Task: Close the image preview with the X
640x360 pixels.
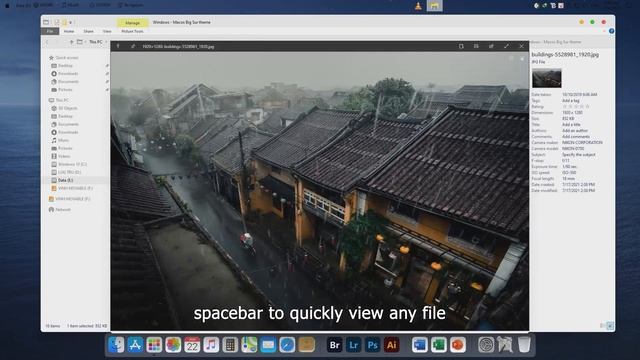Action: 521,46
